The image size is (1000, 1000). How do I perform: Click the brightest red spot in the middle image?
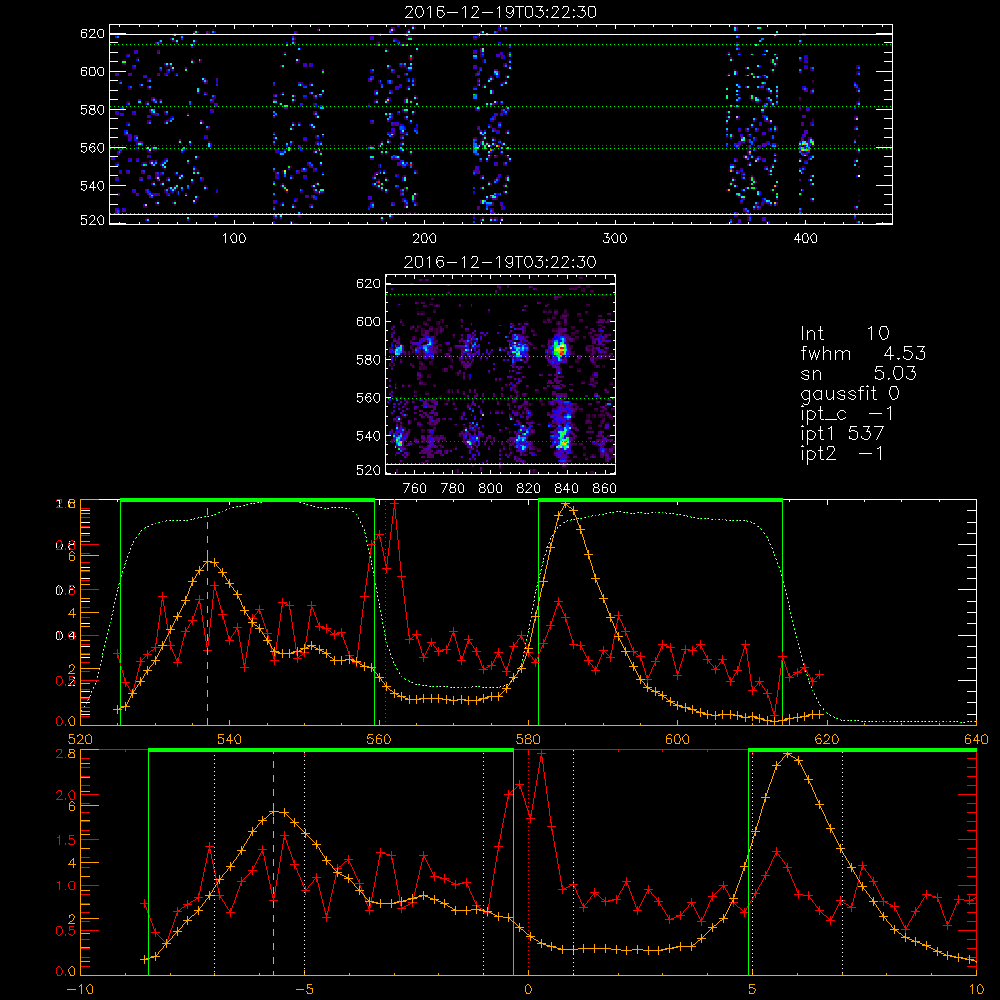[561, 349]
